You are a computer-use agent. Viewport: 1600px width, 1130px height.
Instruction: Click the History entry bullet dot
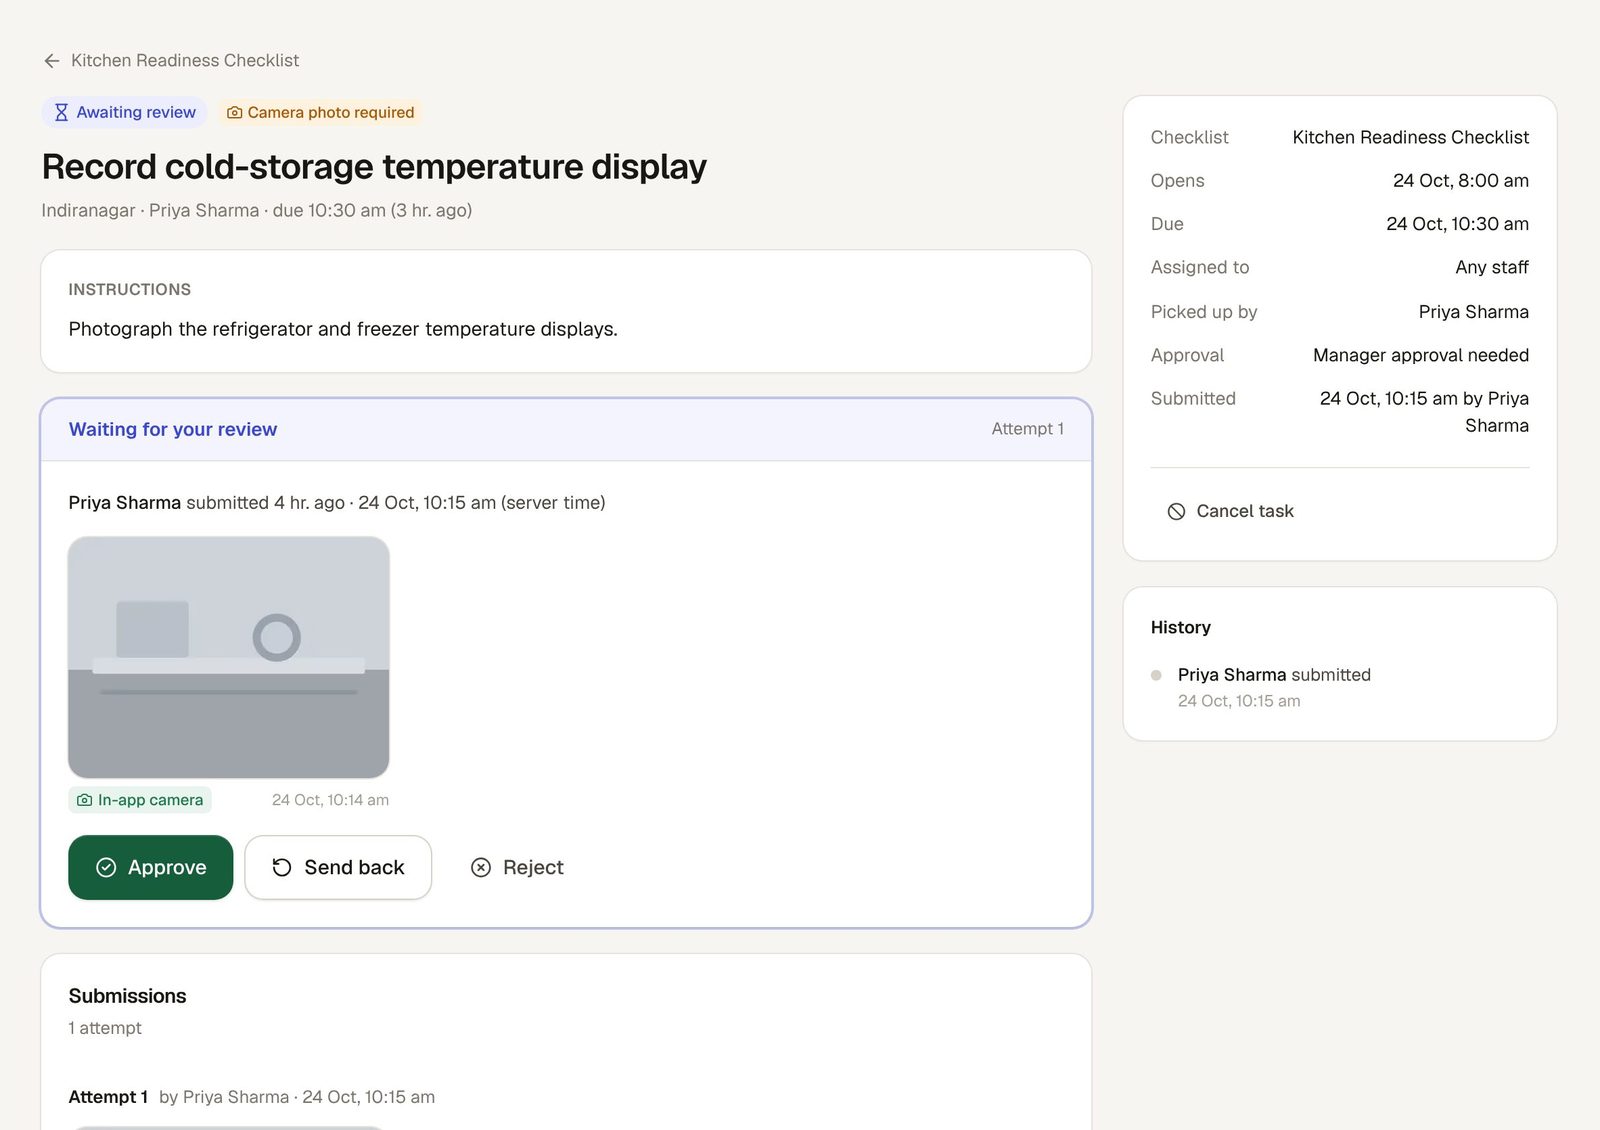[1156, 675]
